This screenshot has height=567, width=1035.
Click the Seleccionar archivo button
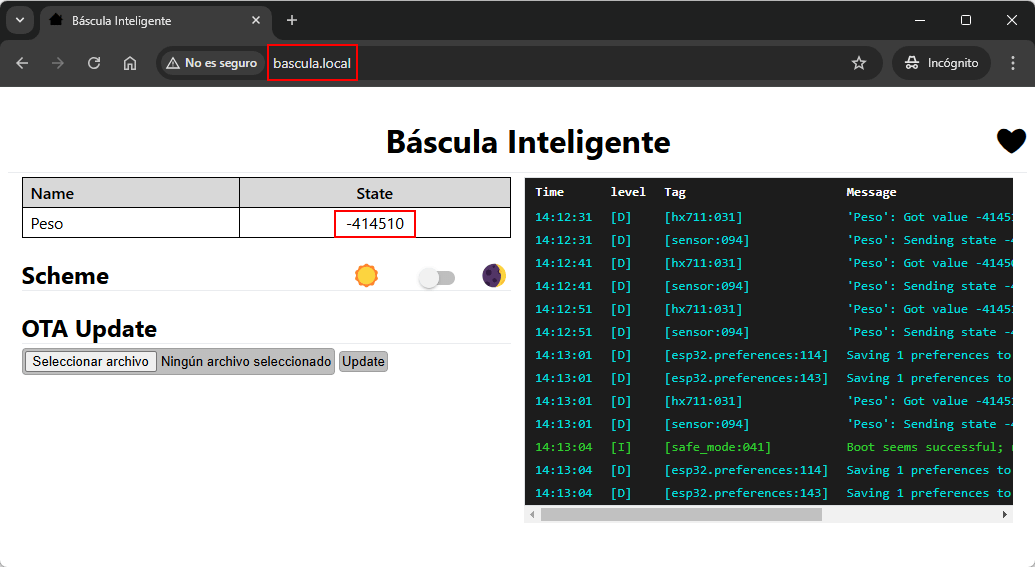(90, 361)
